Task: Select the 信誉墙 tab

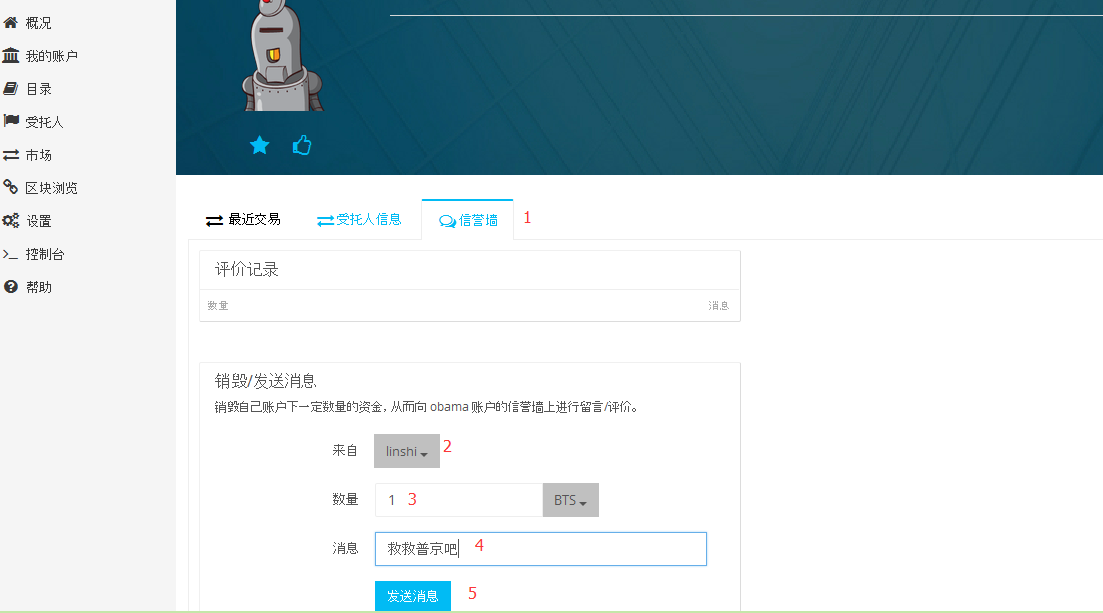Action: click(x=468, y=220)
